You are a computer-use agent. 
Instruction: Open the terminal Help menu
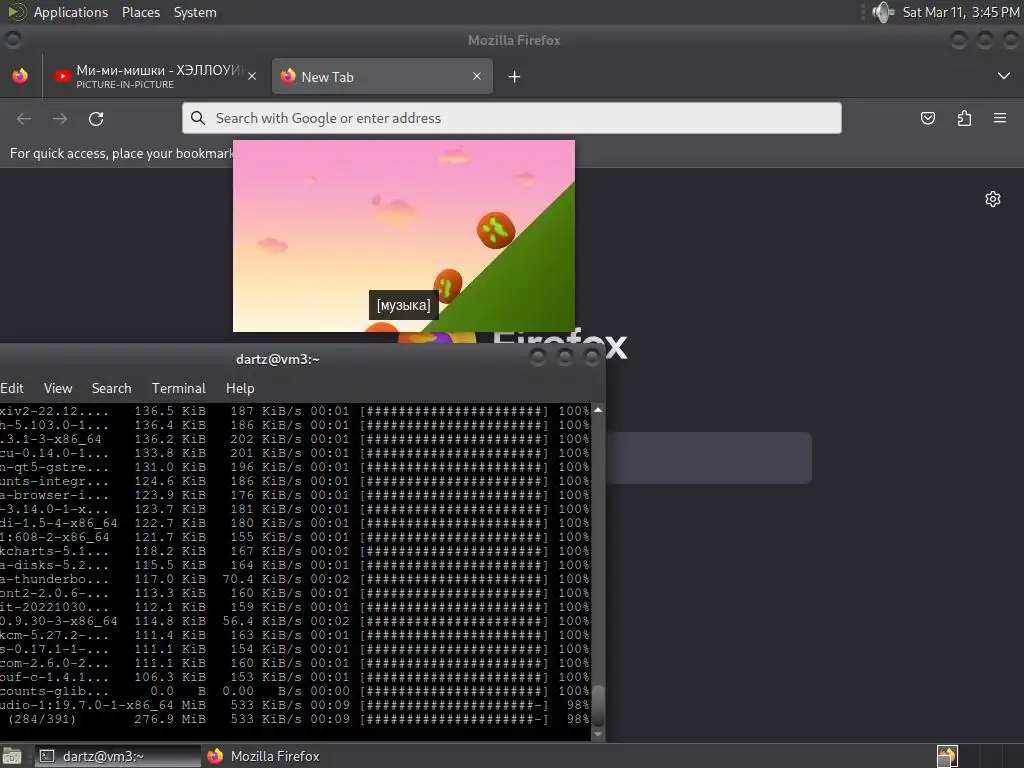pyautogui.click(x=240, y=389)
